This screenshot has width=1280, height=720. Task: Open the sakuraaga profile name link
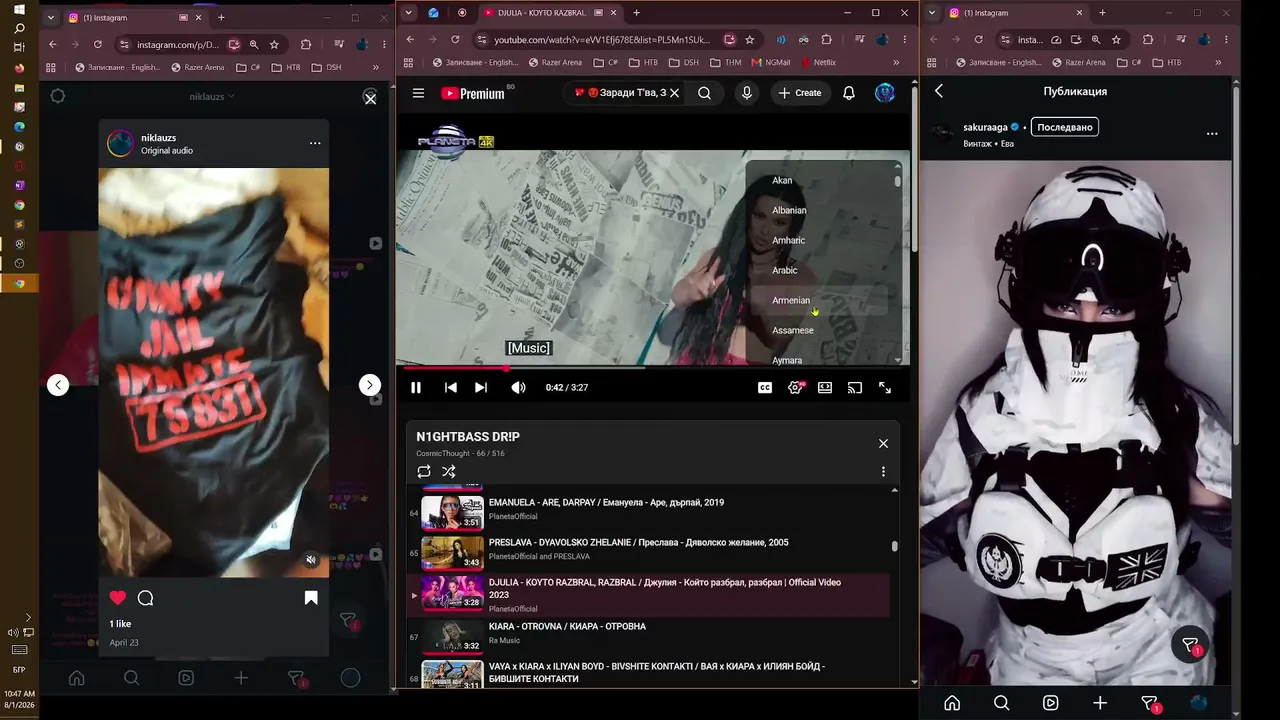click(985, 127)
